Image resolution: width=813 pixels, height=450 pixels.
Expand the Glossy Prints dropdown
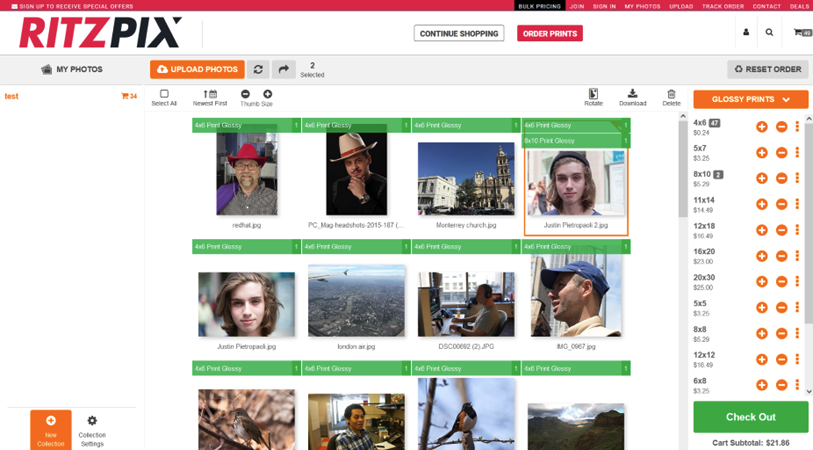tap(750, 100)
